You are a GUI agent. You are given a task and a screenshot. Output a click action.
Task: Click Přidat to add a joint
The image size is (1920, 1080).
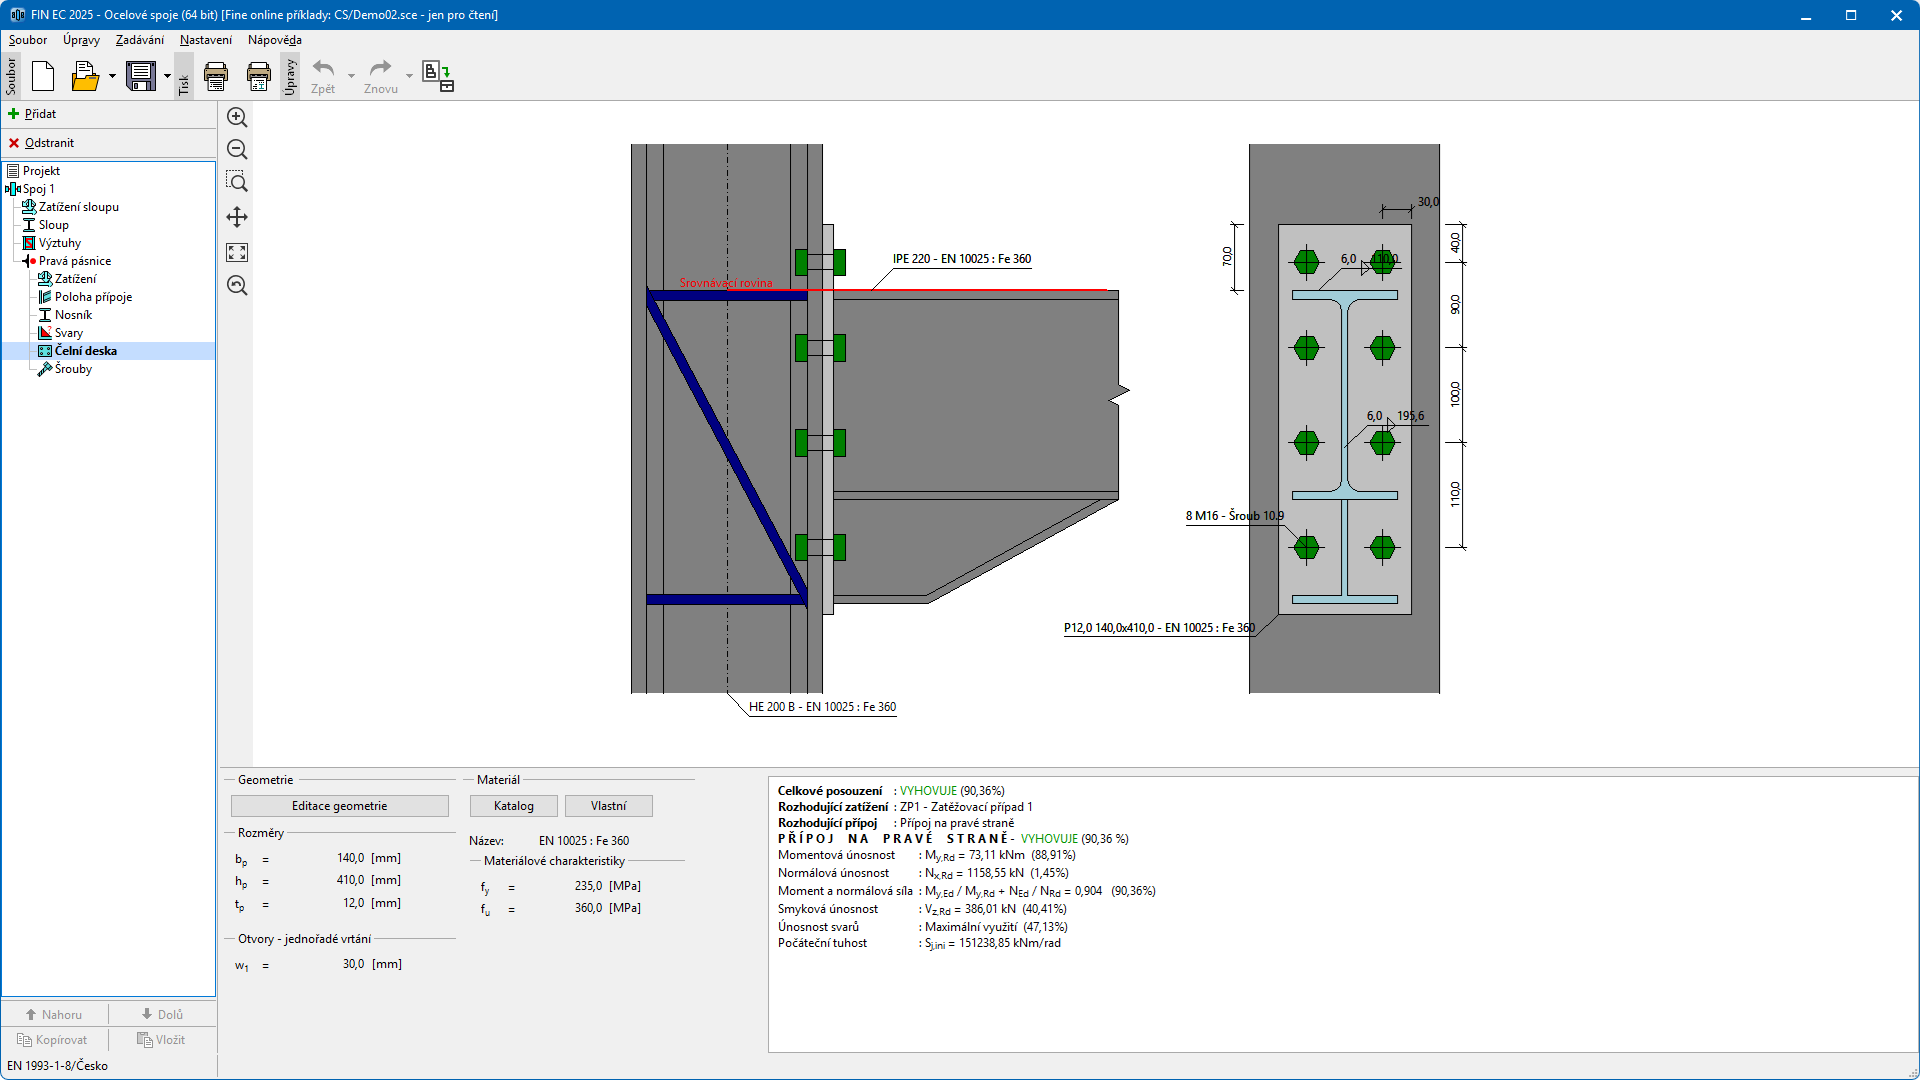click(40, 114)
